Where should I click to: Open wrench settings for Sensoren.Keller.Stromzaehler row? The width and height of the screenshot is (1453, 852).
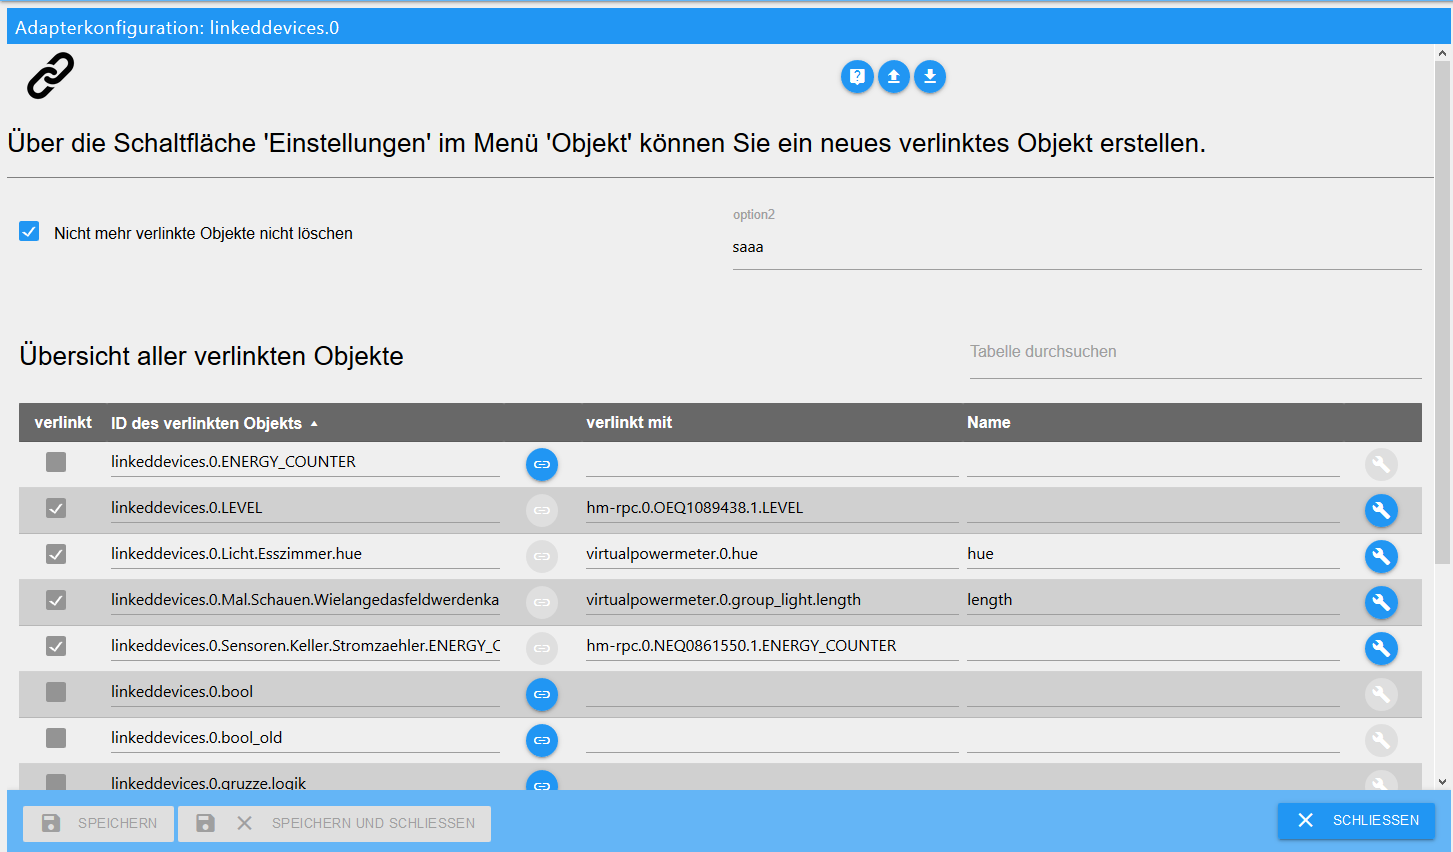[1381, 648]
